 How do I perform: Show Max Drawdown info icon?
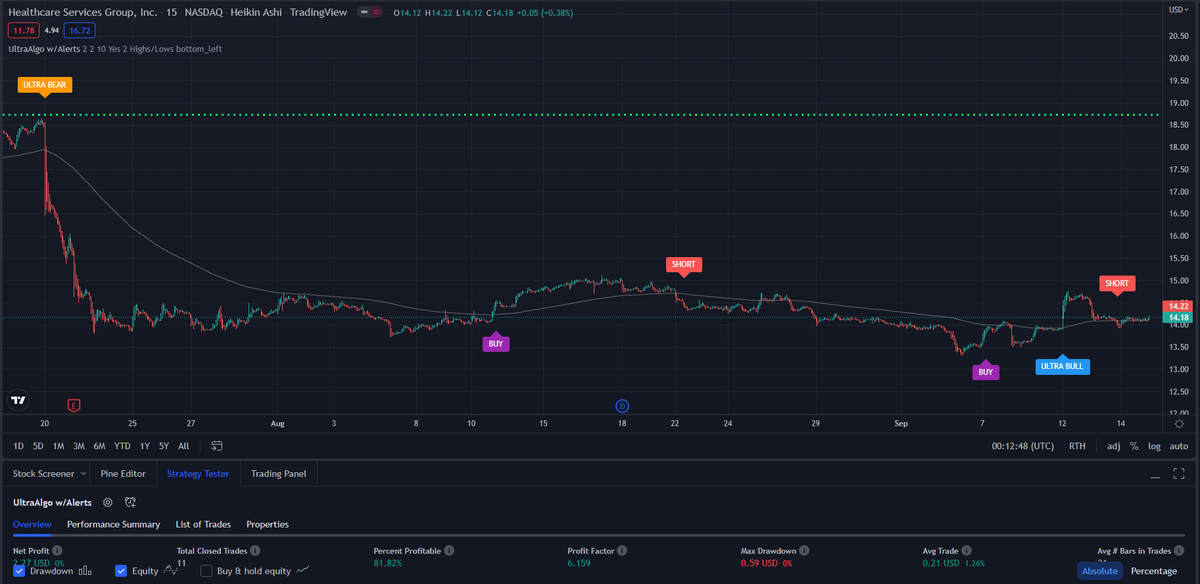805,551
